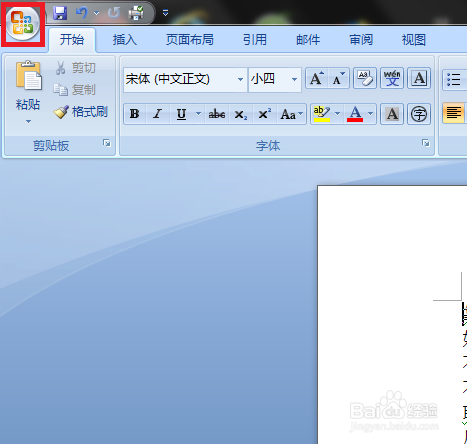
Task: Activate the 格式刷 format painter
Action: tap(80, 112)
